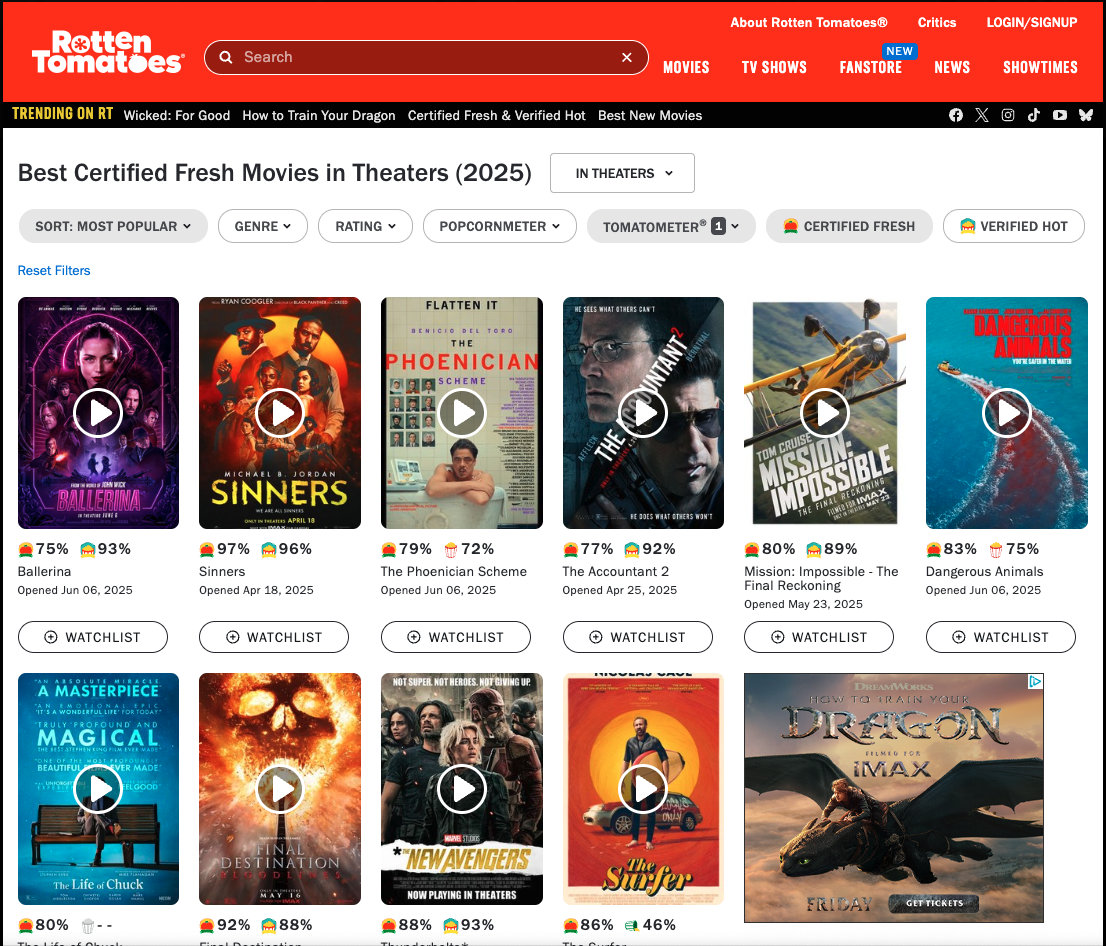The image size is (1106, 946).
Task: Add Mission: Impossible to watchlist
Action: pos(819,637)
